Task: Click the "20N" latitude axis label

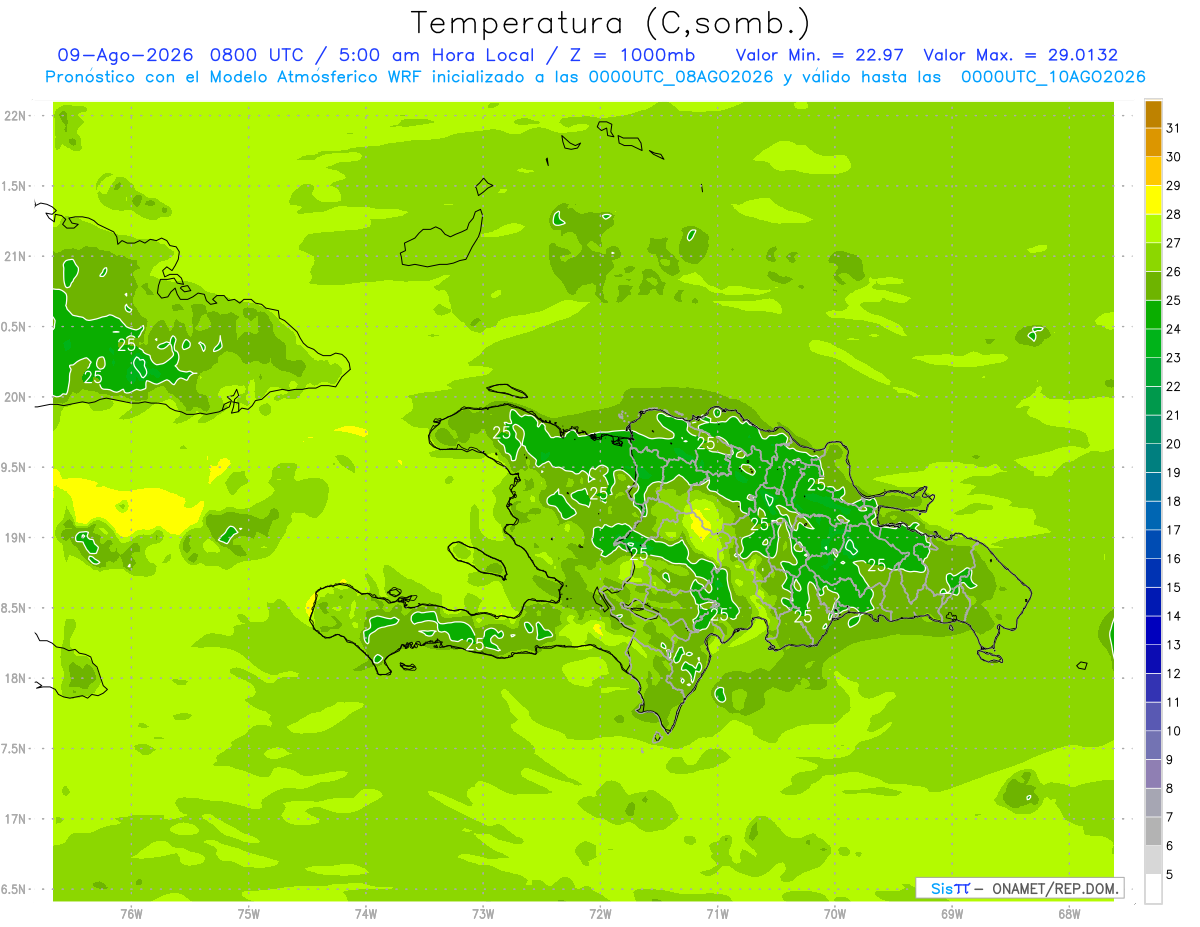Action: pos(15,397)
